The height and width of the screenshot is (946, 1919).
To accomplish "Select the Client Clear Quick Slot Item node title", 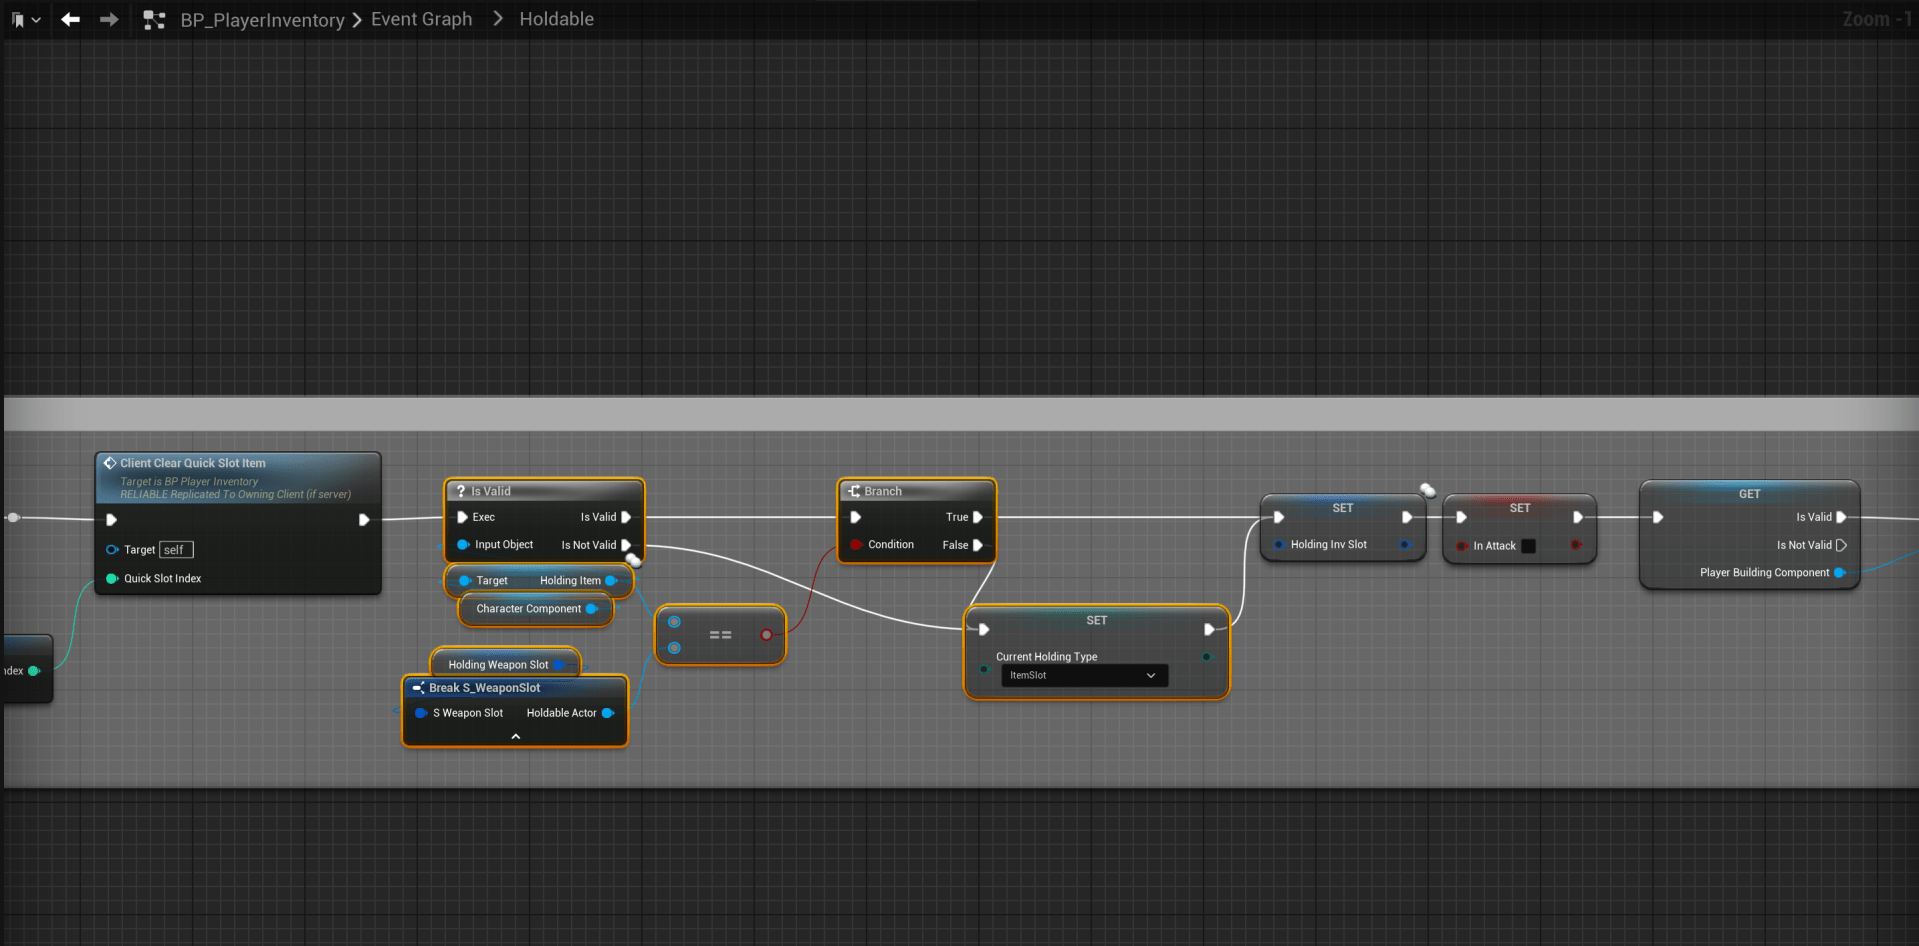I will point(193,463).
